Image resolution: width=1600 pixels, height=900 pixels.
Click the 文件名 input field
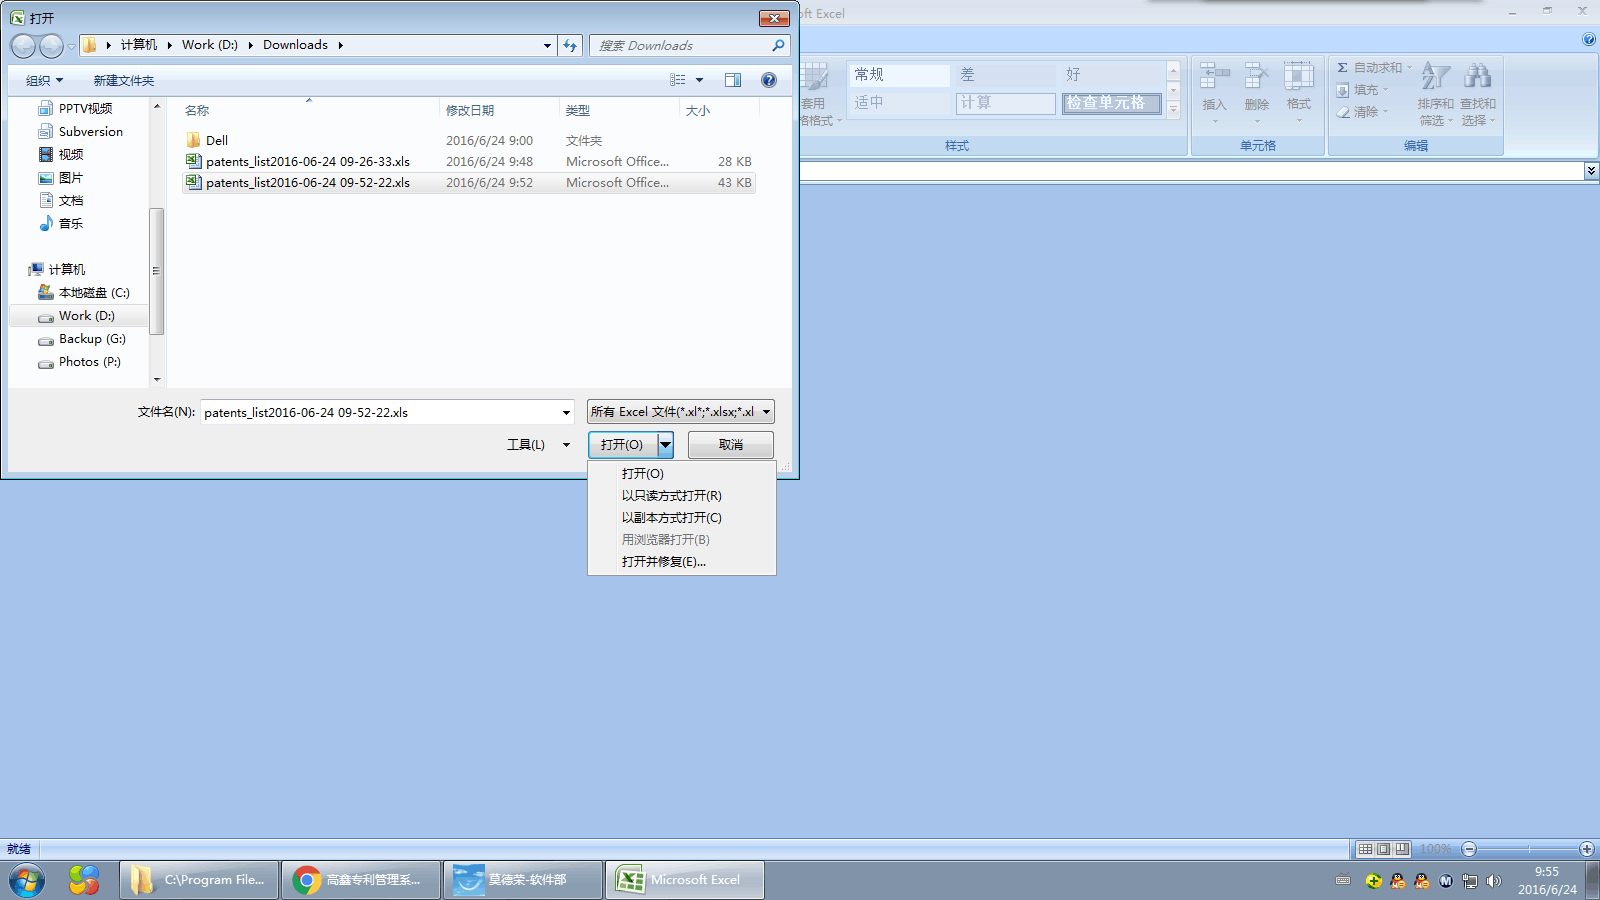(x=380, y=412)
